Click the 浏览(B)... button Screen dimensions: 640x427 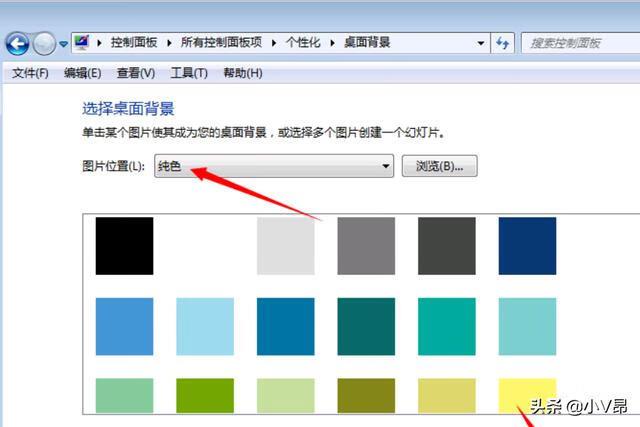439,166
